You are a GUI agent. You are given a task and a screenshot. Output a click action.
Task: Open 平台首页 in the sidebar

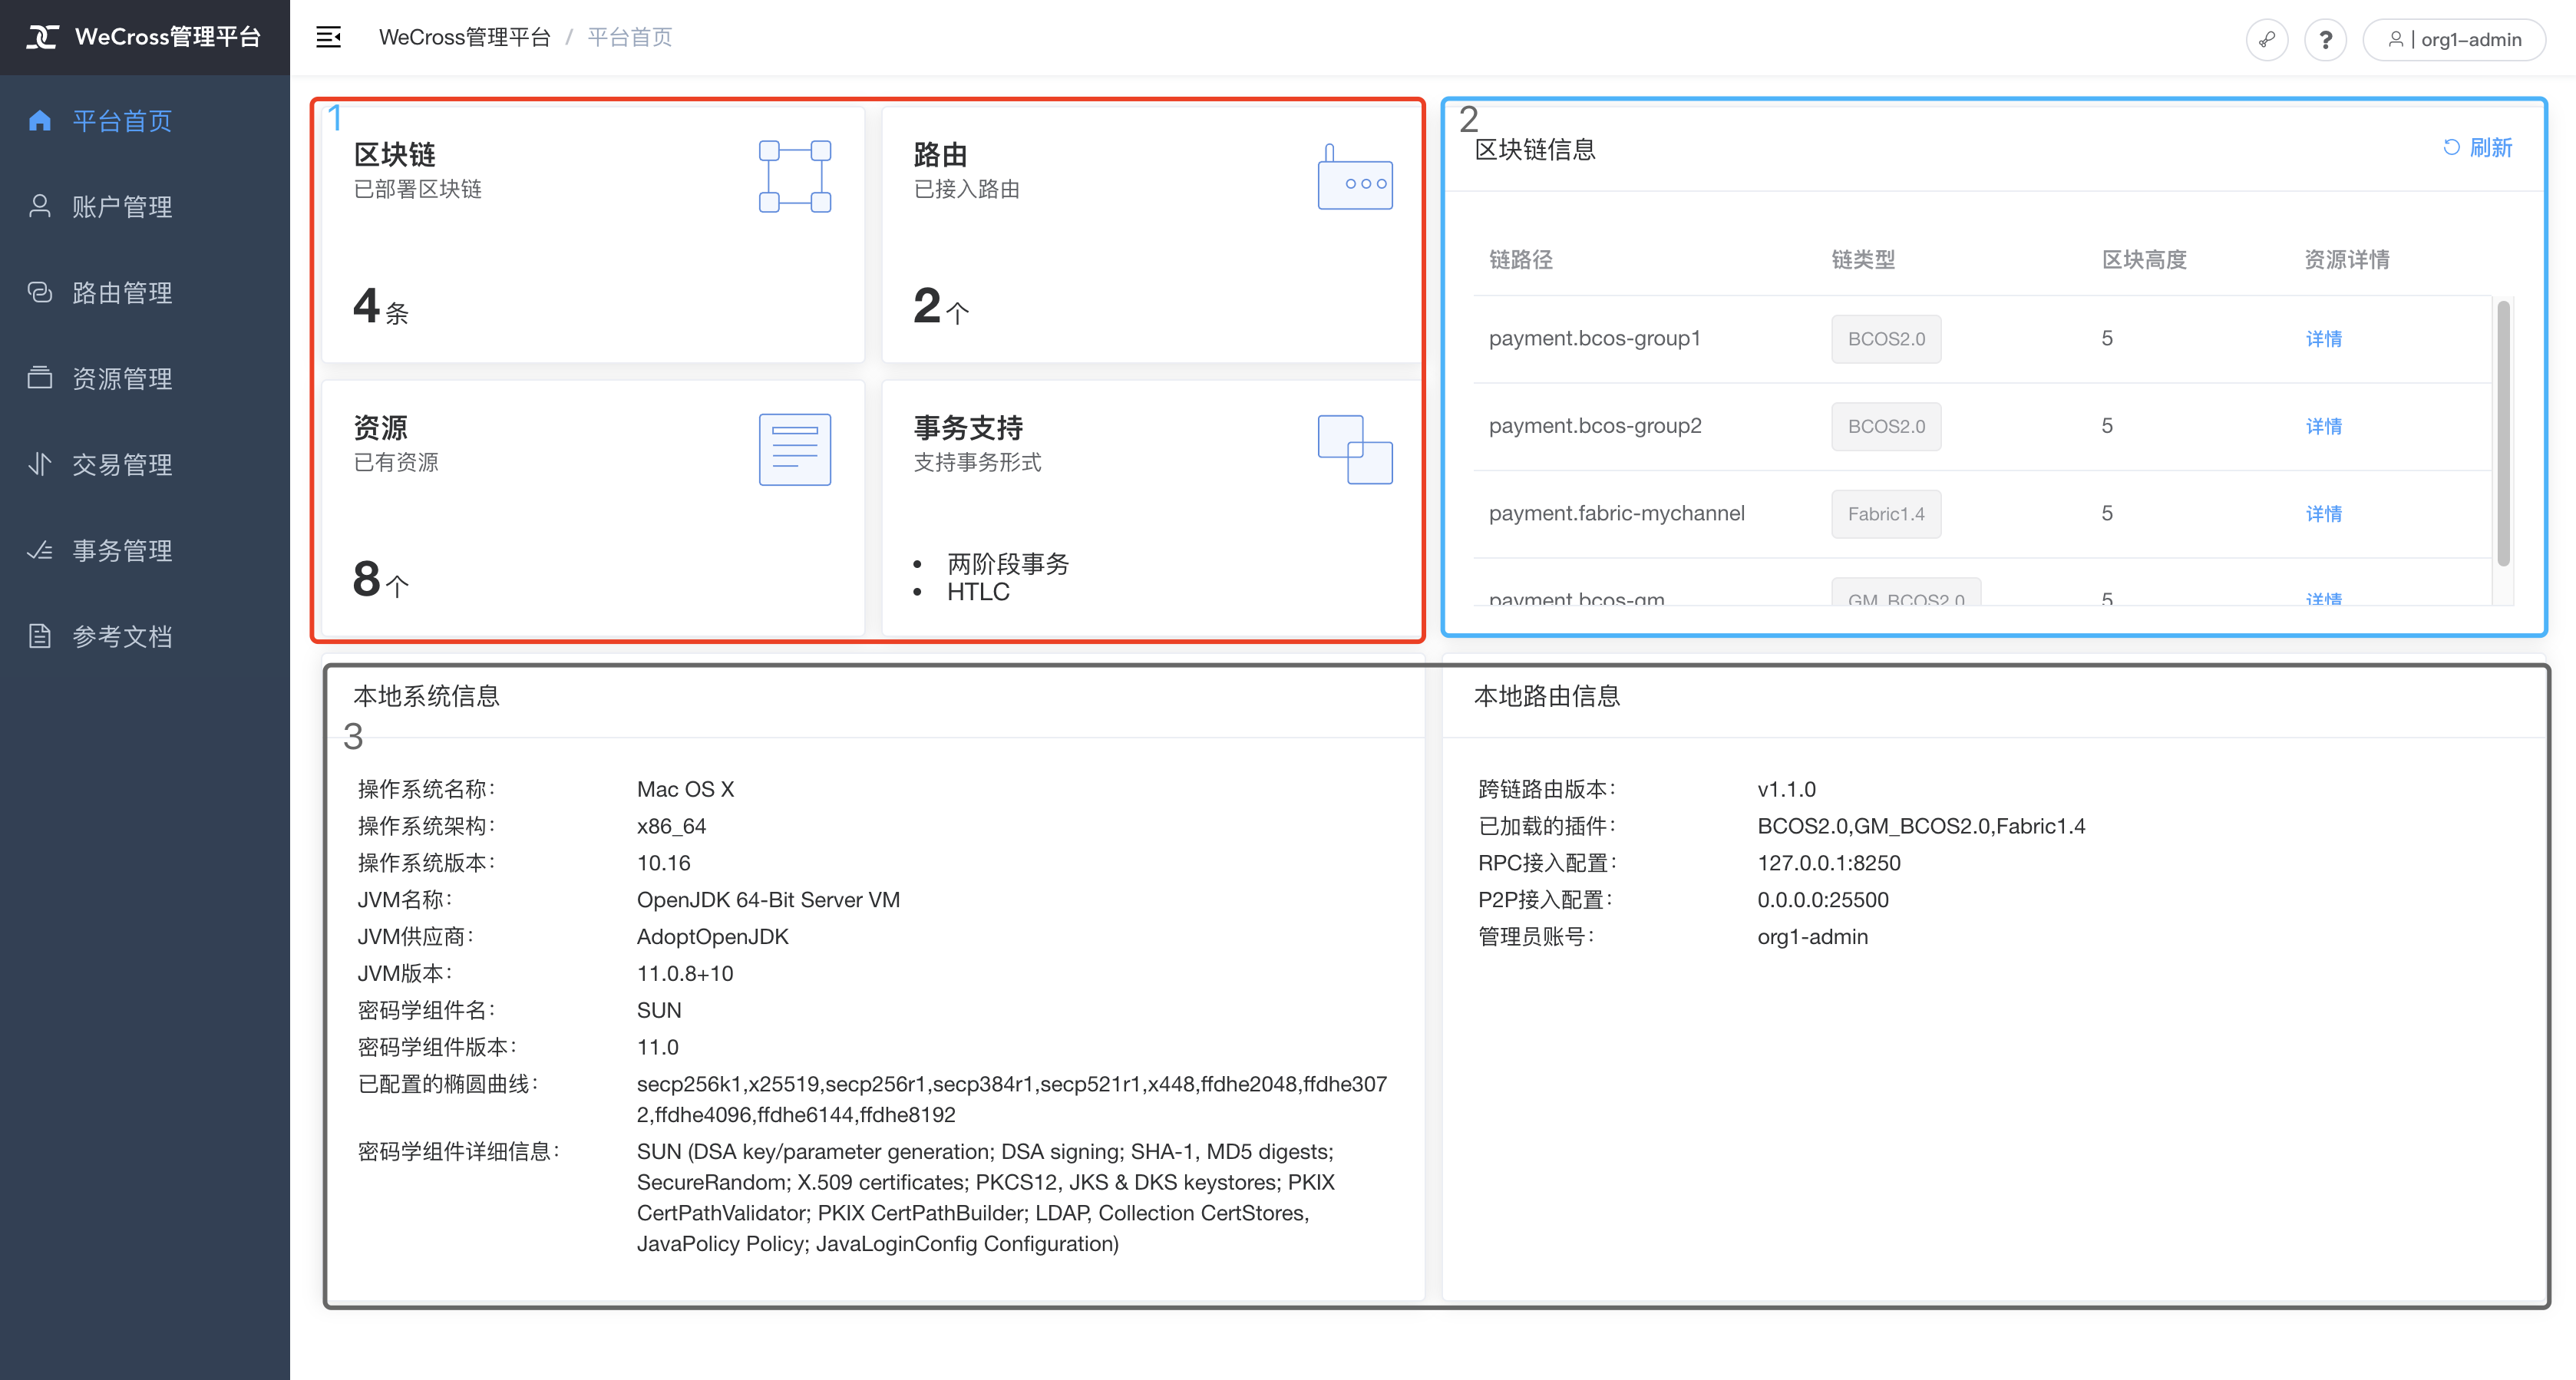pos(145,121)
